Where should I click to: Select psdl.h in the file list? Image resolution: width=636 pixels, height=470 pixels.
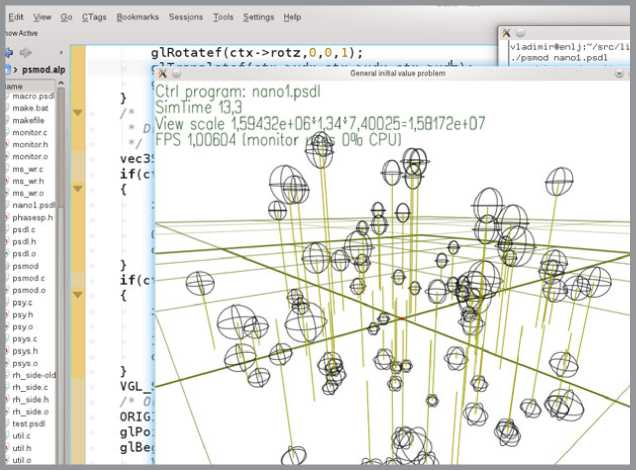coord(24,242)
